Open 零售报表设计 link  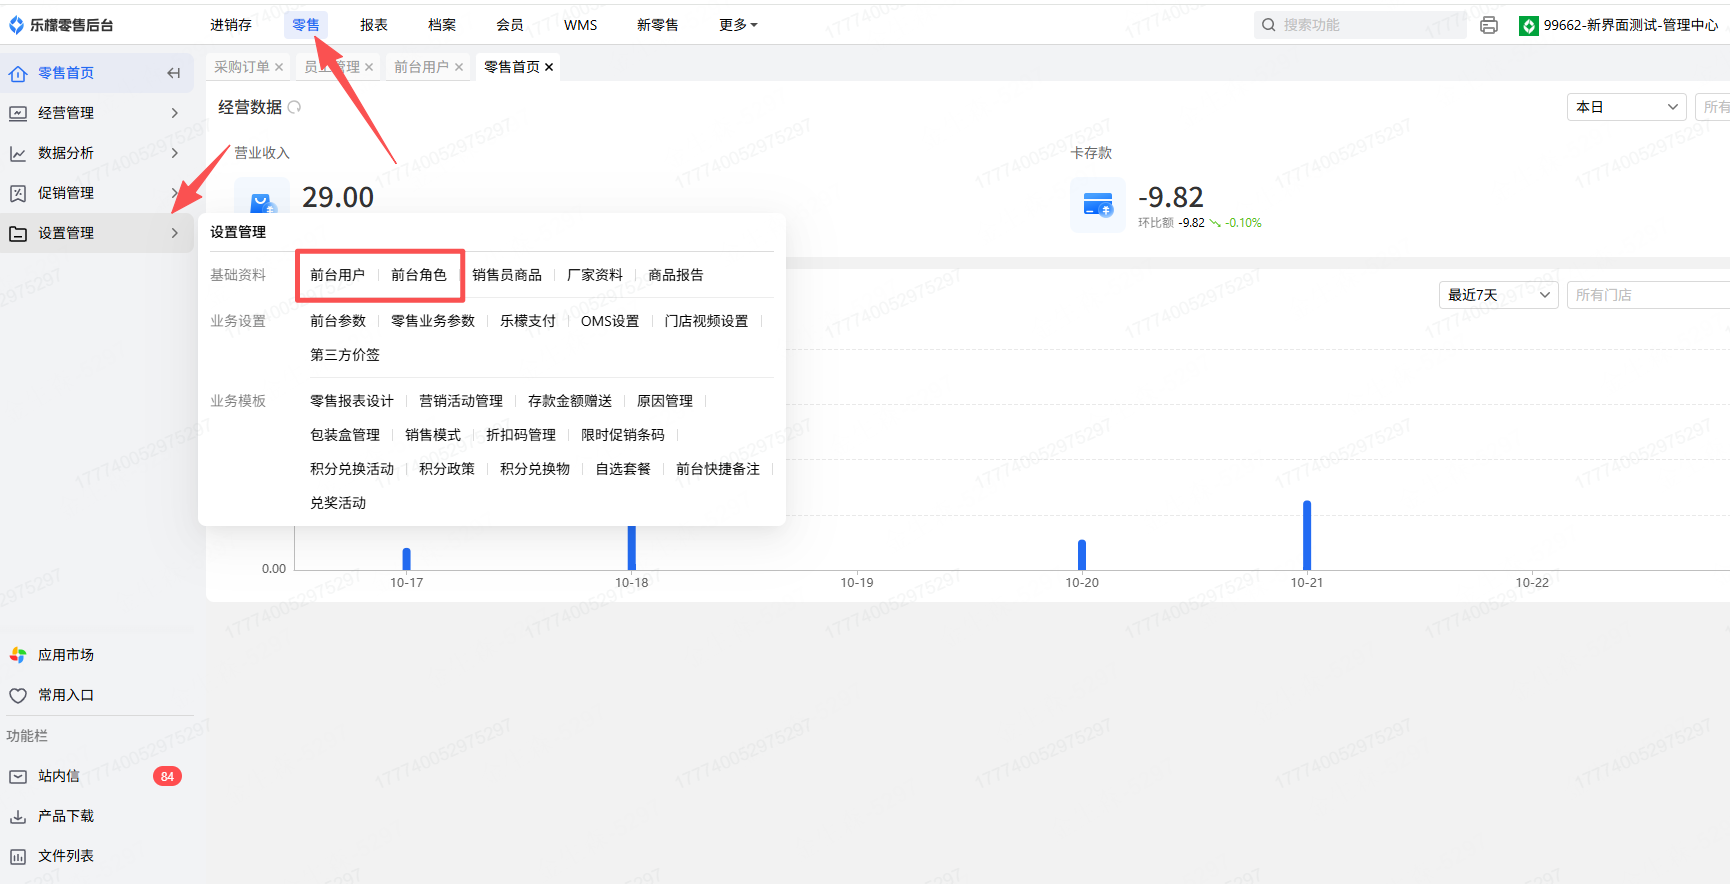[352, 401]
